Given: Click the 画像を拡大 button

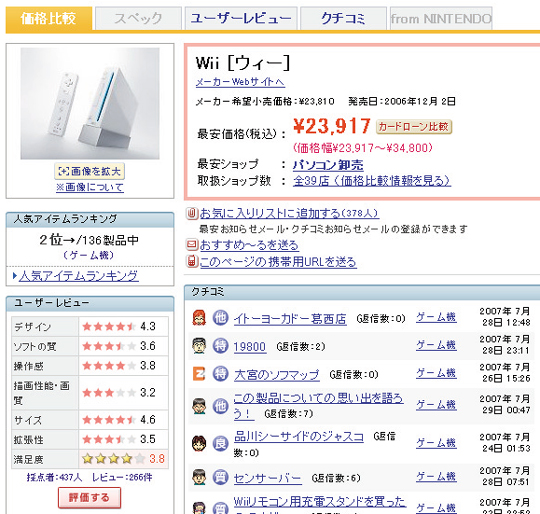Looking at the screenshot, I should pyautogui.click(x=90, y=171).
